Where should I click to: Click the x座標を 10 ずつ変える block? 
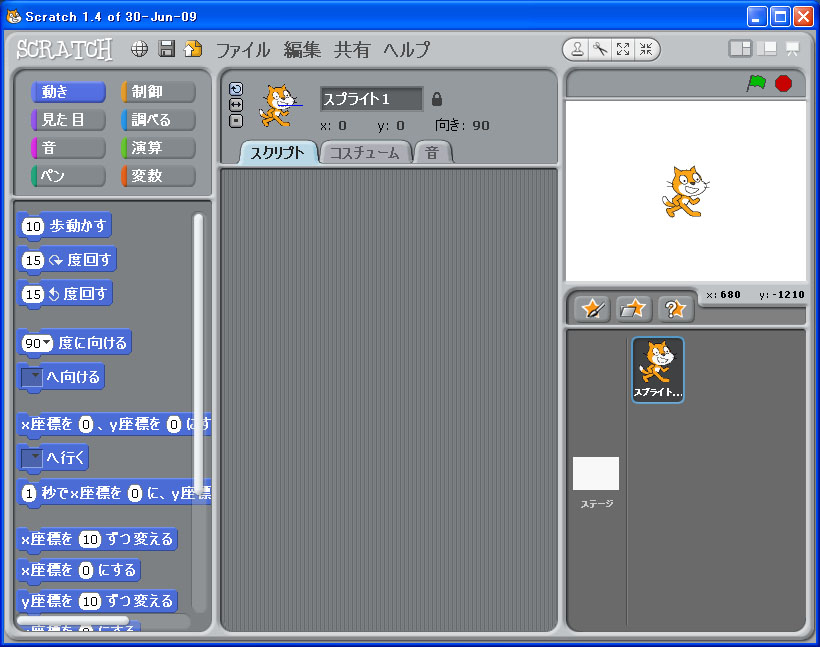pyautogui.click(x=97, y=539)
